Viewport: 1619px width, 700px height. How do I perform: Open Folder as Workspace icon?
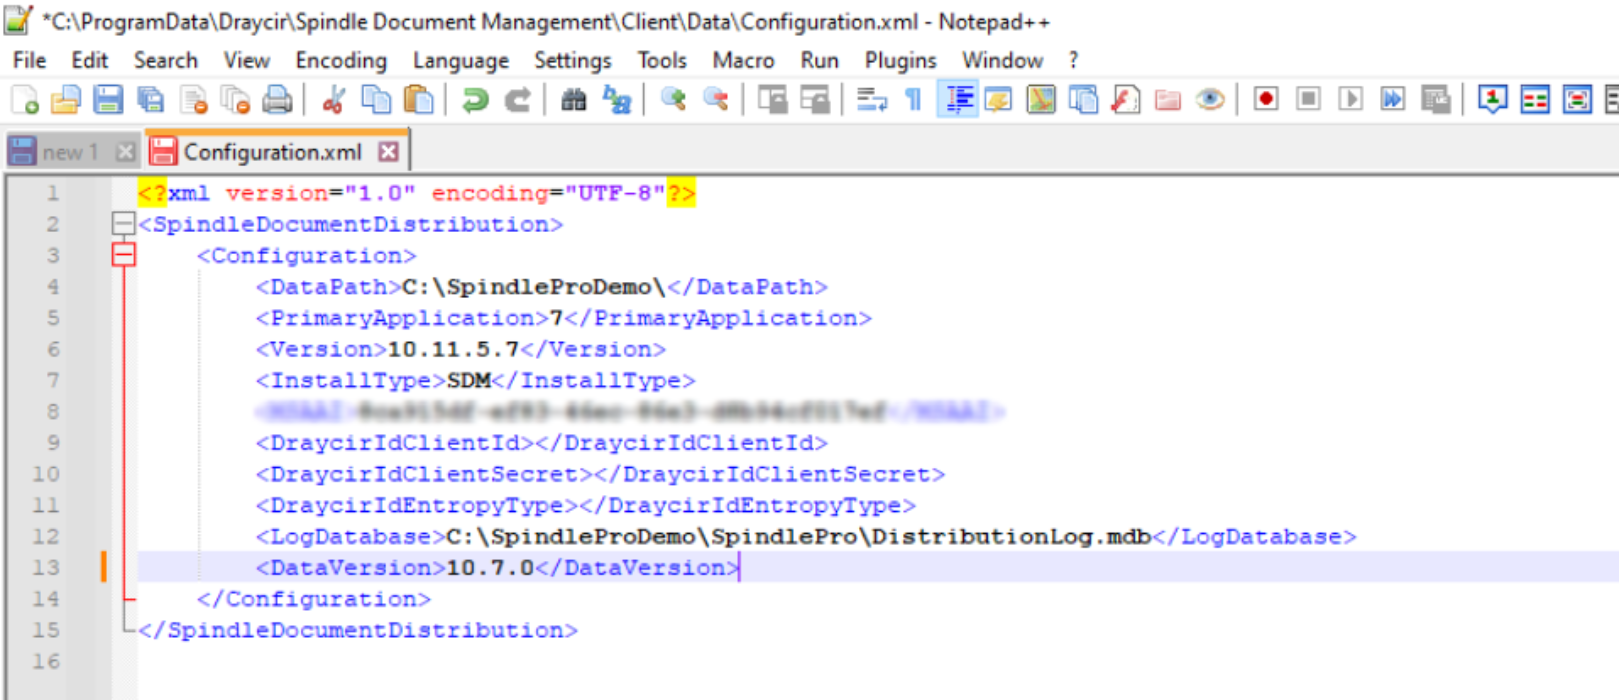pyautogui.click(x=1167, y=99)
